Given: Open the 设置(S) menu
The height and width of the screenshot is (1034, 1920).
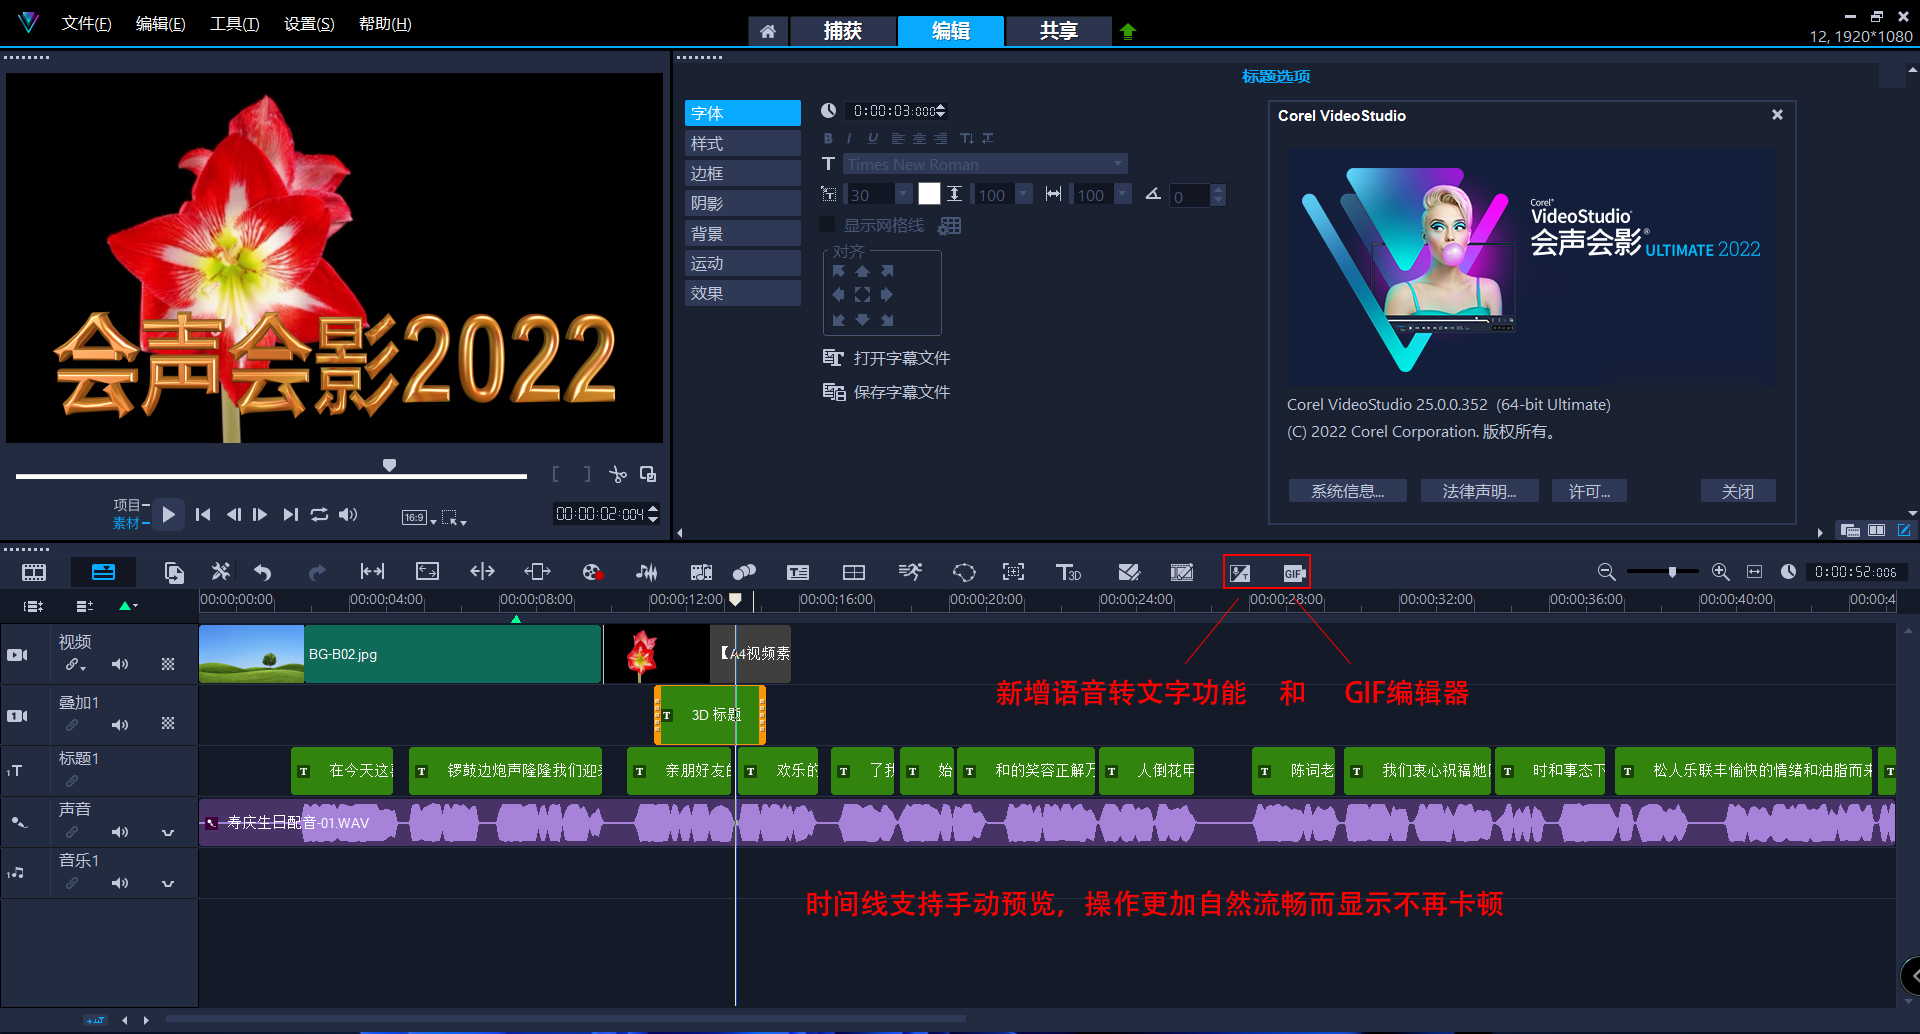Looking at the screenshot, I should tap(309, 24).
